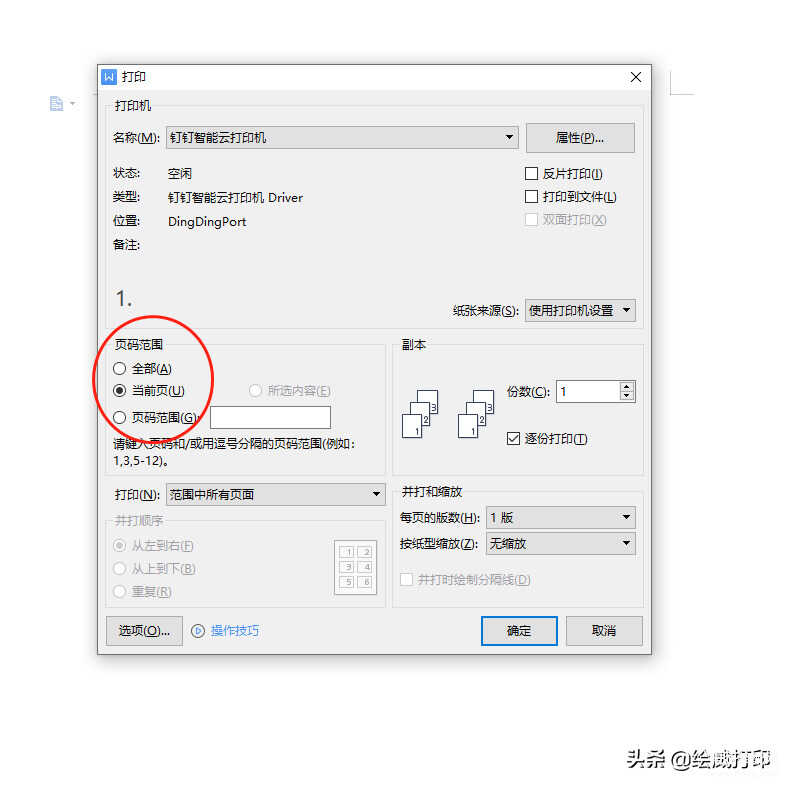Expand the 按纸型缩放 scaling dropdown
This screenshot has height=787, width=789.
(561, 543)
